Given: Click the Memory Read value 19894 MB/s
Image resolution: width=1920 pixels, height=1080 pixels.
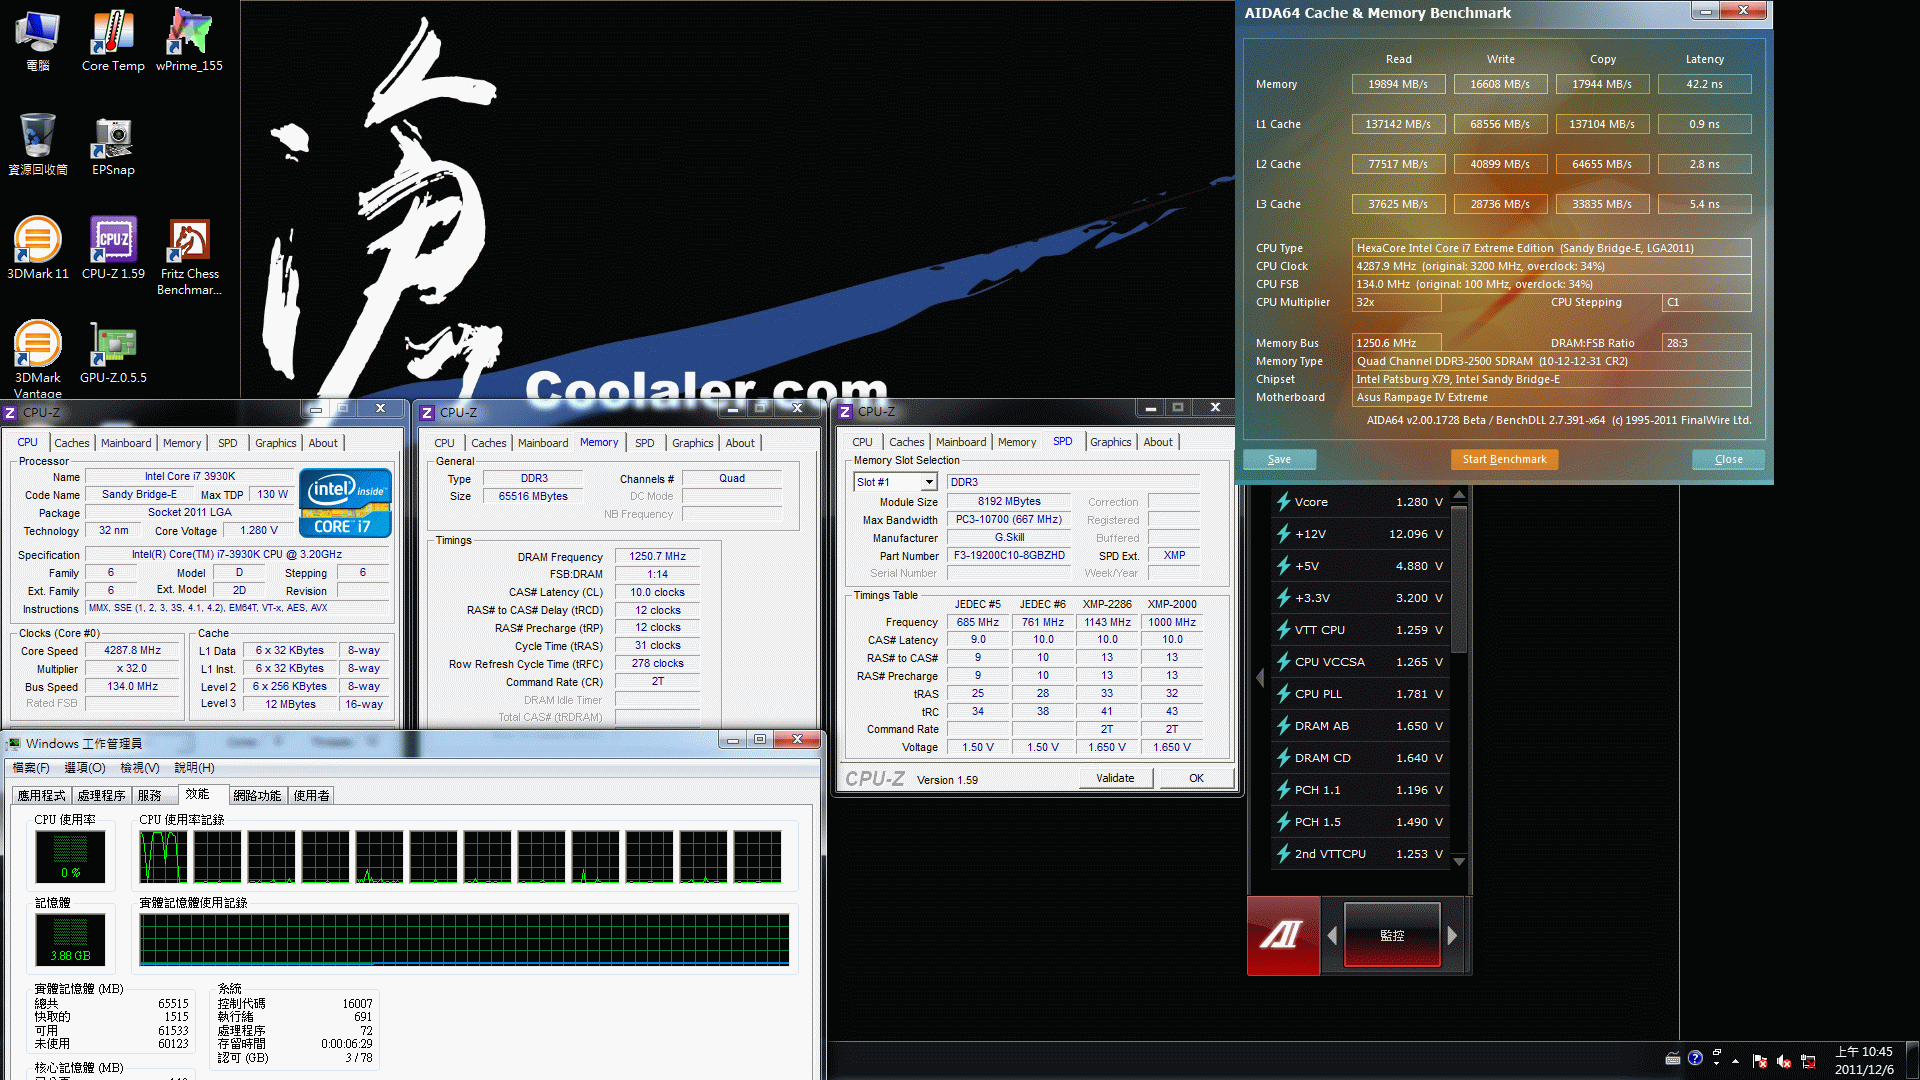Looking at the screenshot, I should pyautogui.click(x=1398, y=84).
